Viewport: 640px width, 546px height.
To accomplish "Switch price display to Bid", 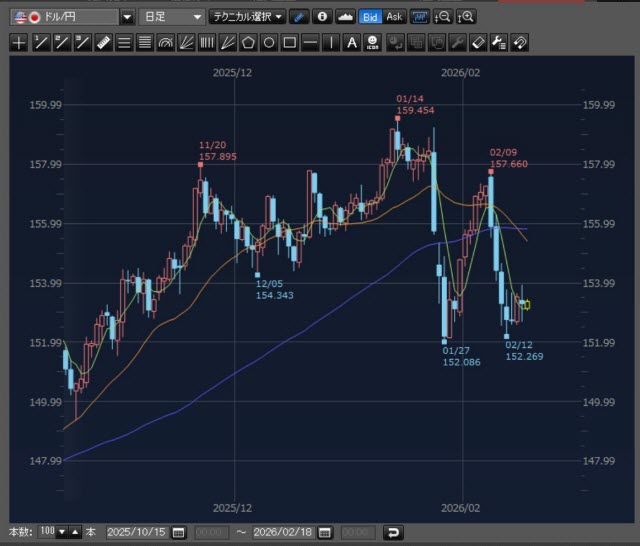I will pos(370,17).
